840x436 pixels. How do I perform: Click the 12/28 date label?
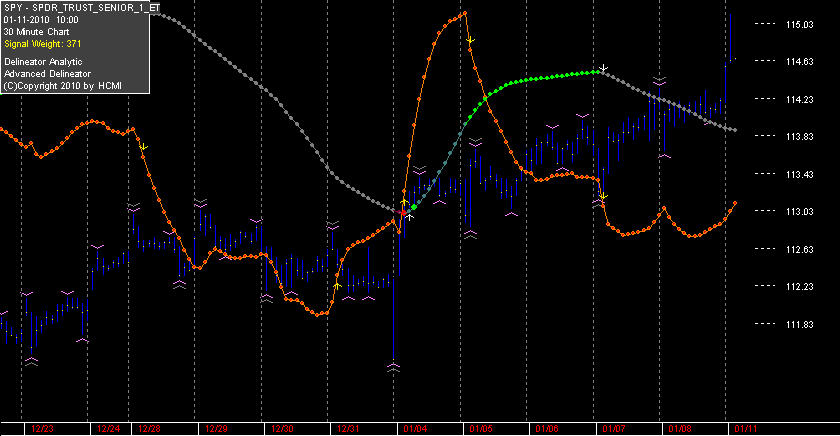coord(149,429)
